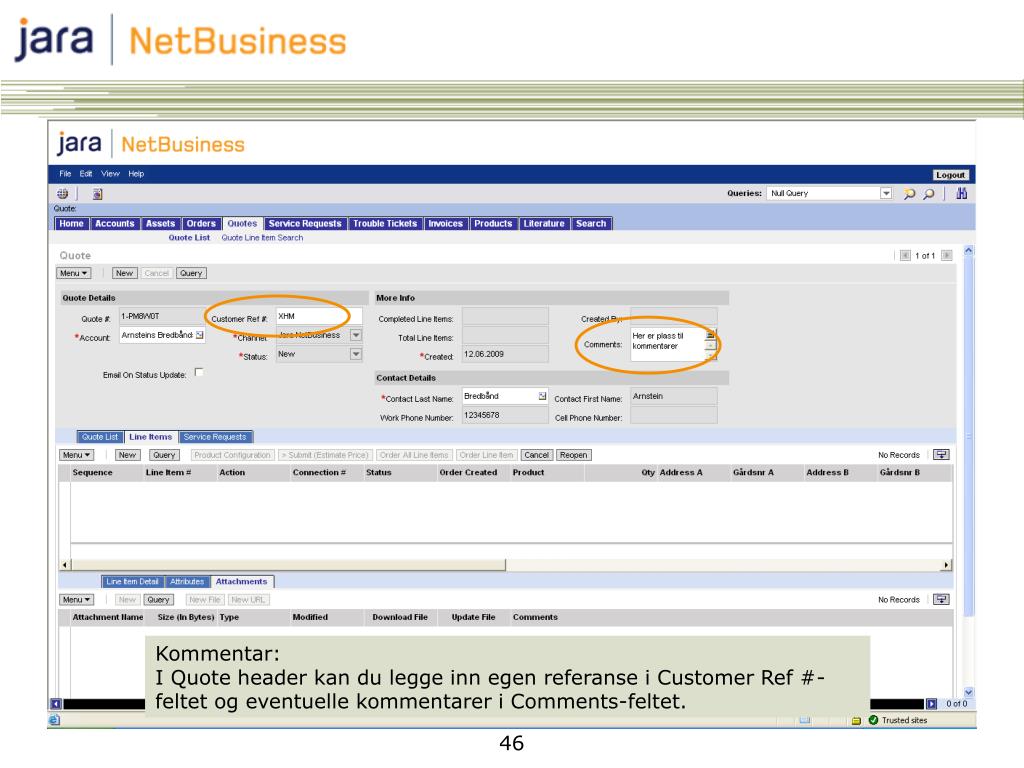Click the Customer Ref # field

point(319,316)
